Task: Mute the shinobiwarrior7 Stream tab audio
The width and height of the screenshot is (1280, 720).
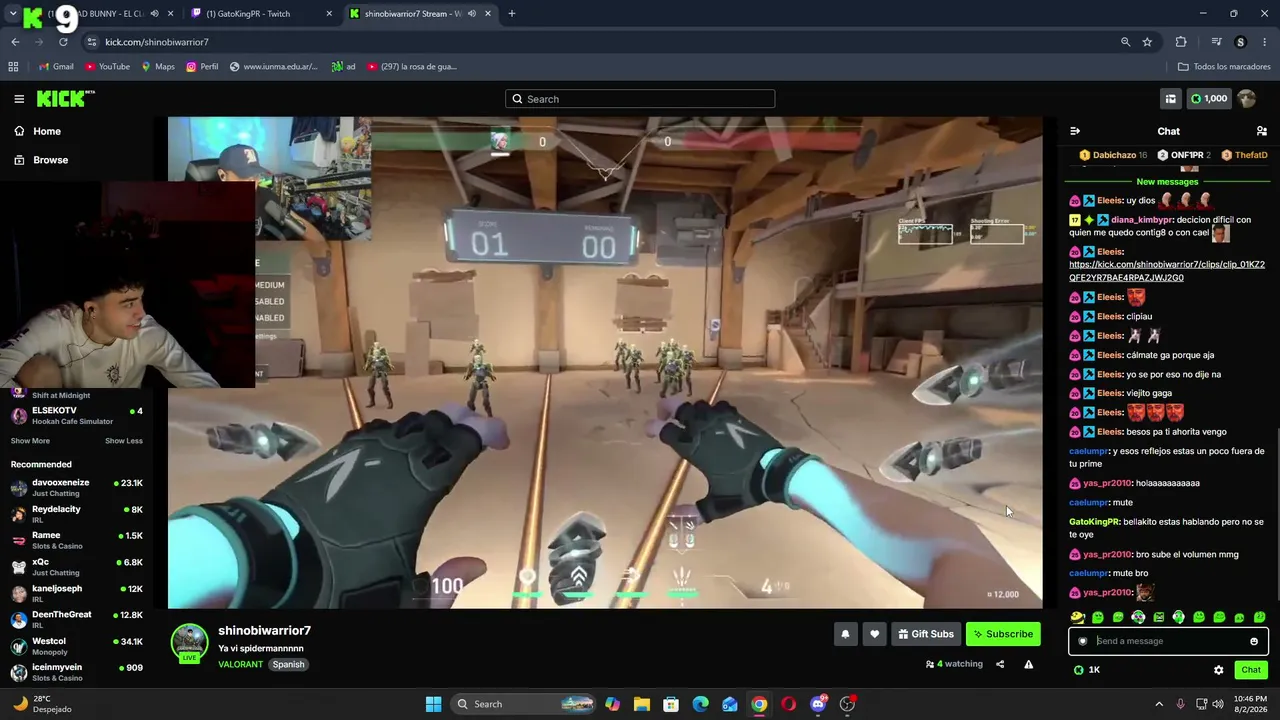Action: pyautogui.click(x=471, y=14)
